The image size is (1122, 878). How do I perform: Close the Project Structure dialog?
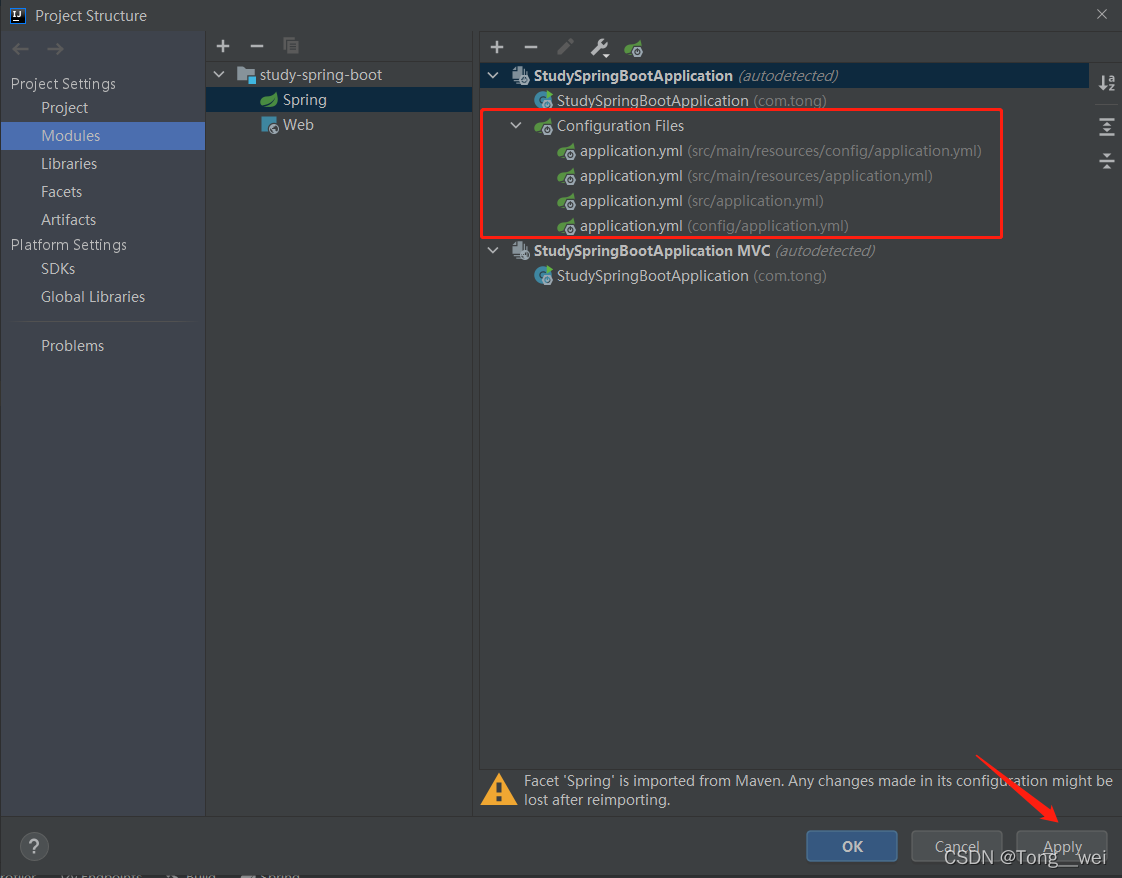[x=1102, y=14]
